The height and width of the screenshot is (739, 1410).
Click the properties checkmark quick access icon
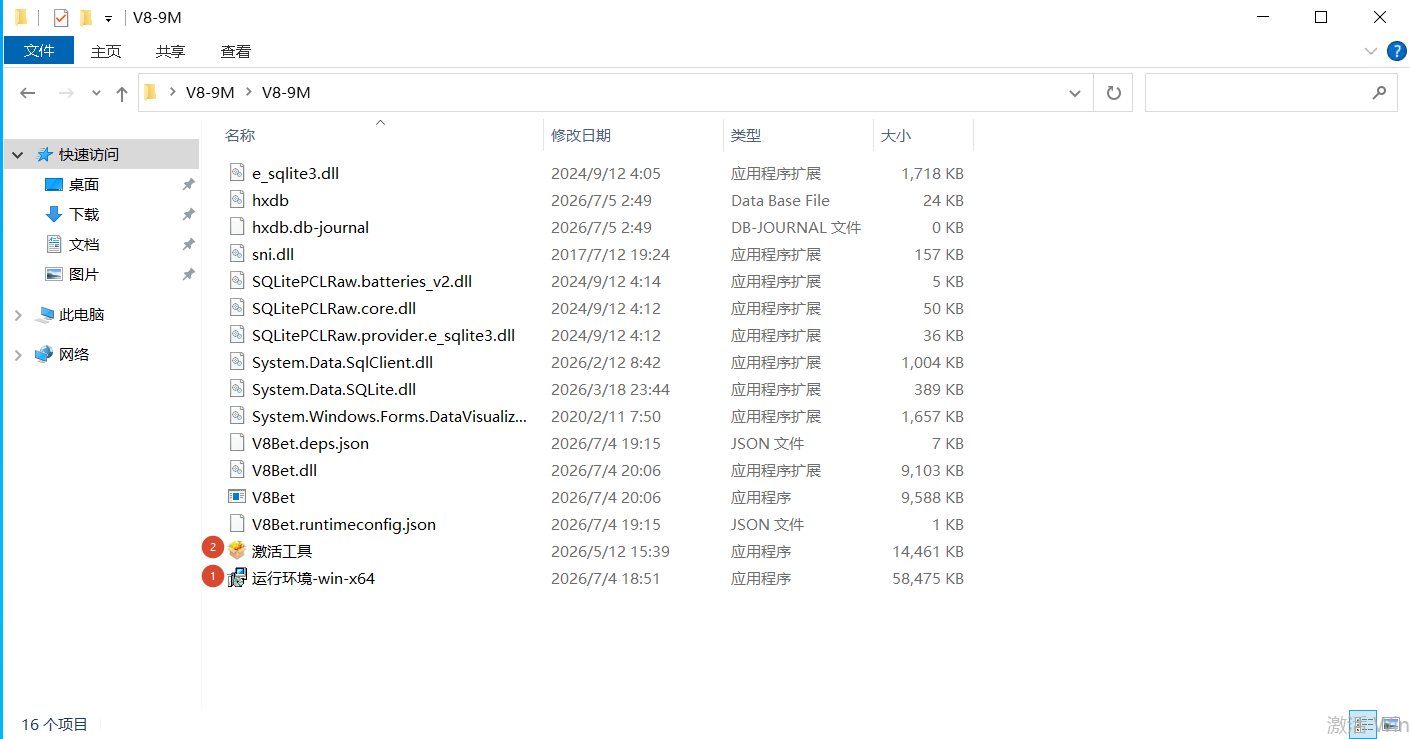coord(61,17)
